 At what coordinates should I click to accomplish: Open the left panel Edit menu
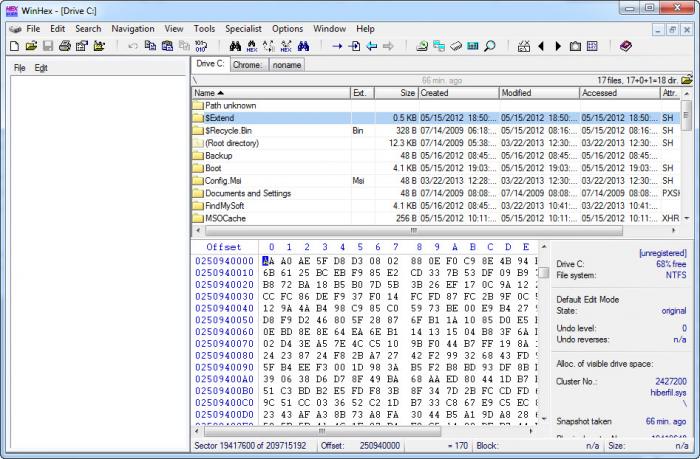coord(41,68)
